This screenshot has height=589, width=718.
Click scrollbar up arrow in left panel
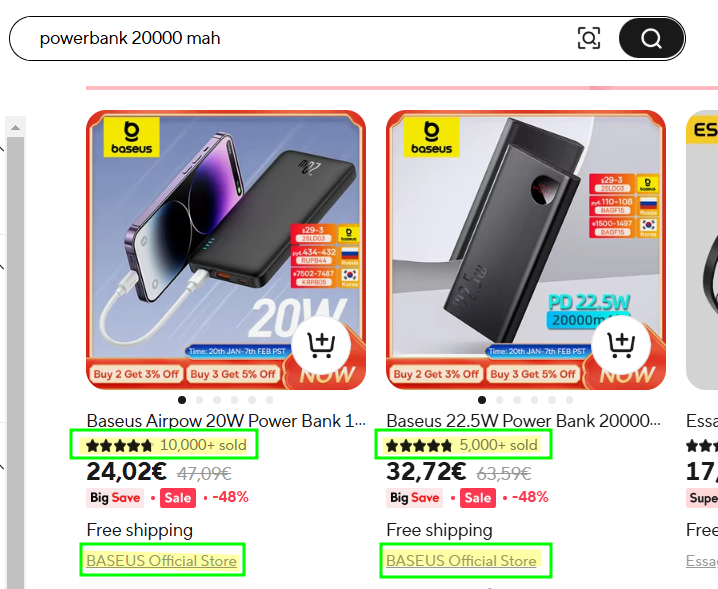[x=15, y=127]
